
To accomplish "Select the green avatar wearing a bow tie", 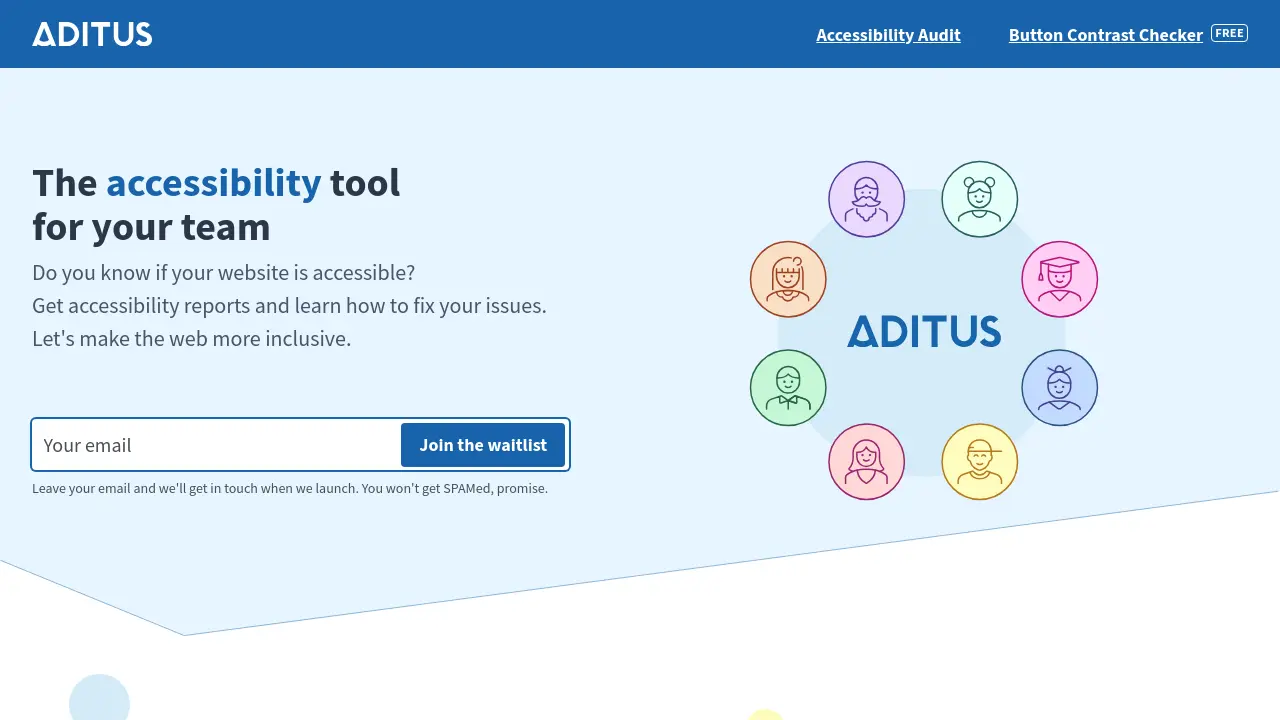I will click(x=788, y=387).
